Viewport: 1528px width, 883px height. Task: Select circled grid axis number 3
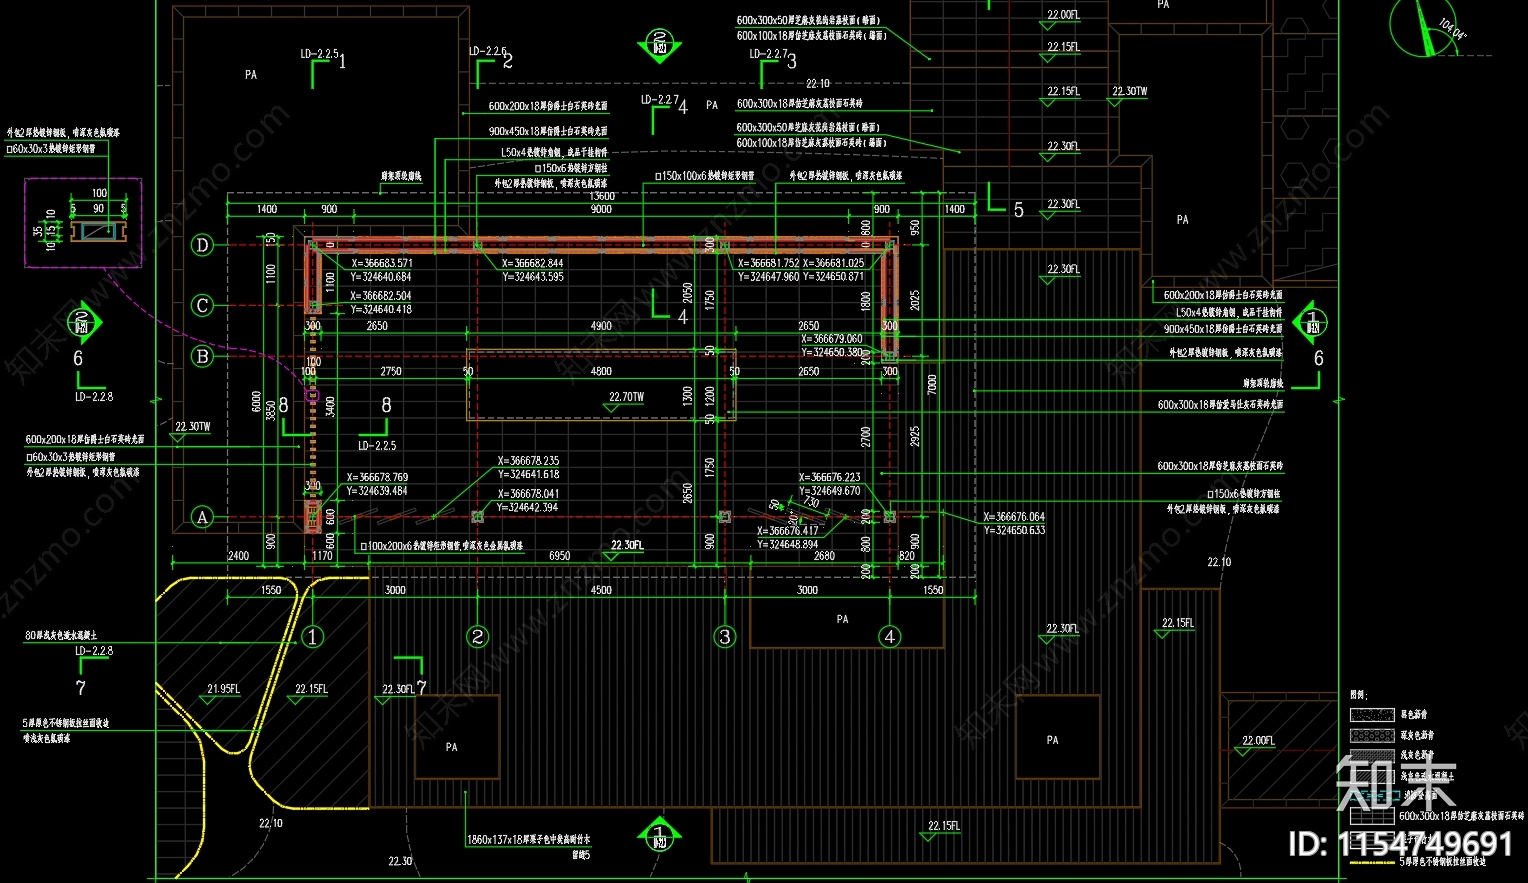tap(725, 636)
